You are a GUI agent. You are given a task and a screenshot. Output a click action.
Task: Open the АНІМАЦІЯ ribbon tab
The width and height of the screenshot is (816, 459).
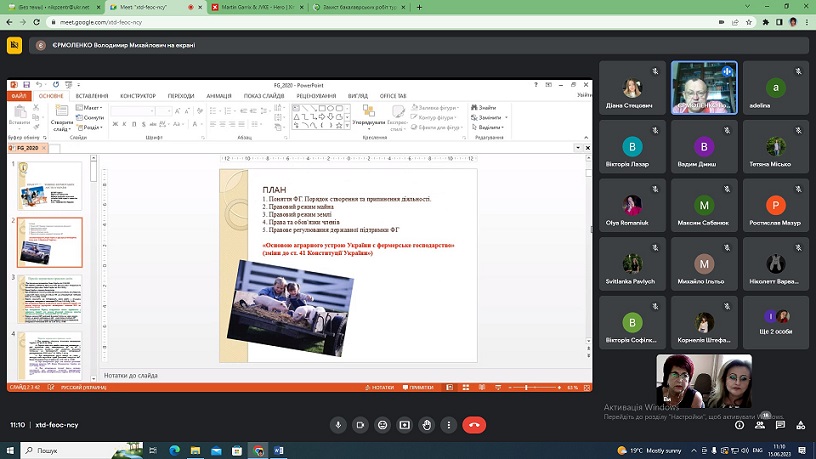tap(219, 96)
